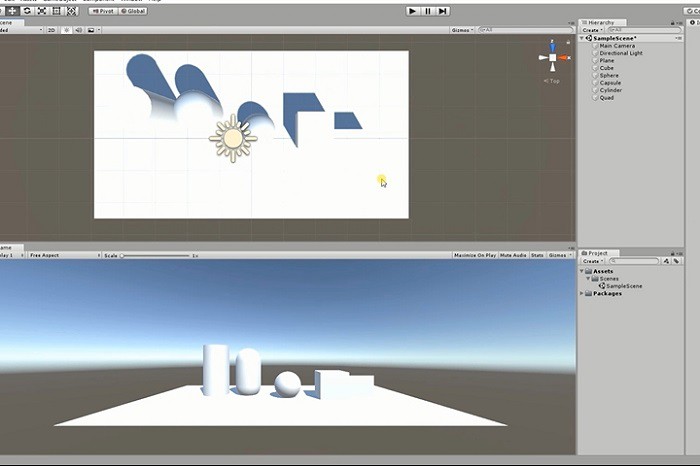Screen dimensions: 700x466
Task: Switch to the Hierarchy tab
Action: [600, 20]
